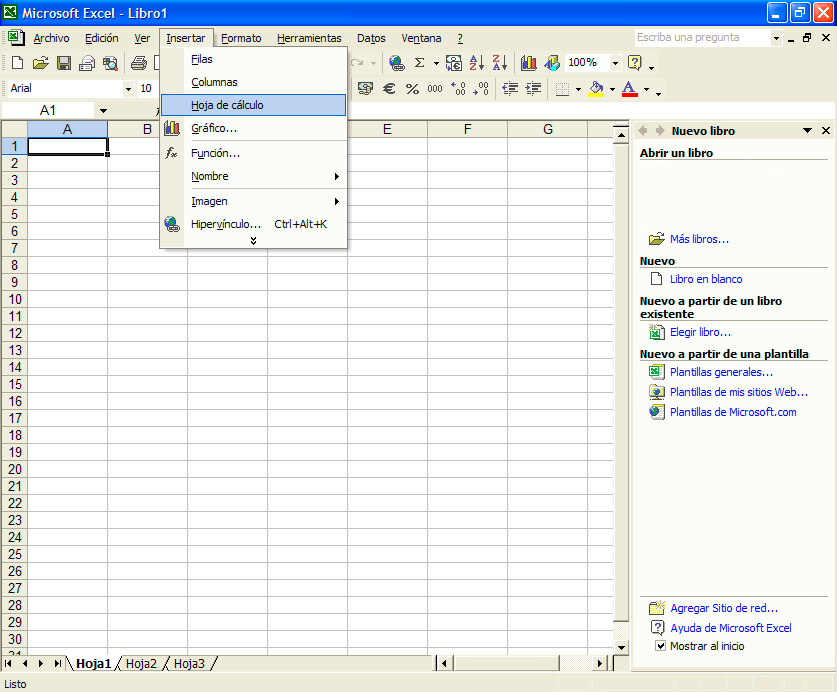The height and width of the screenshot is (692, 837).
Task: Create a new blank workbook from toolbar
Action: [x=17, y=63]
